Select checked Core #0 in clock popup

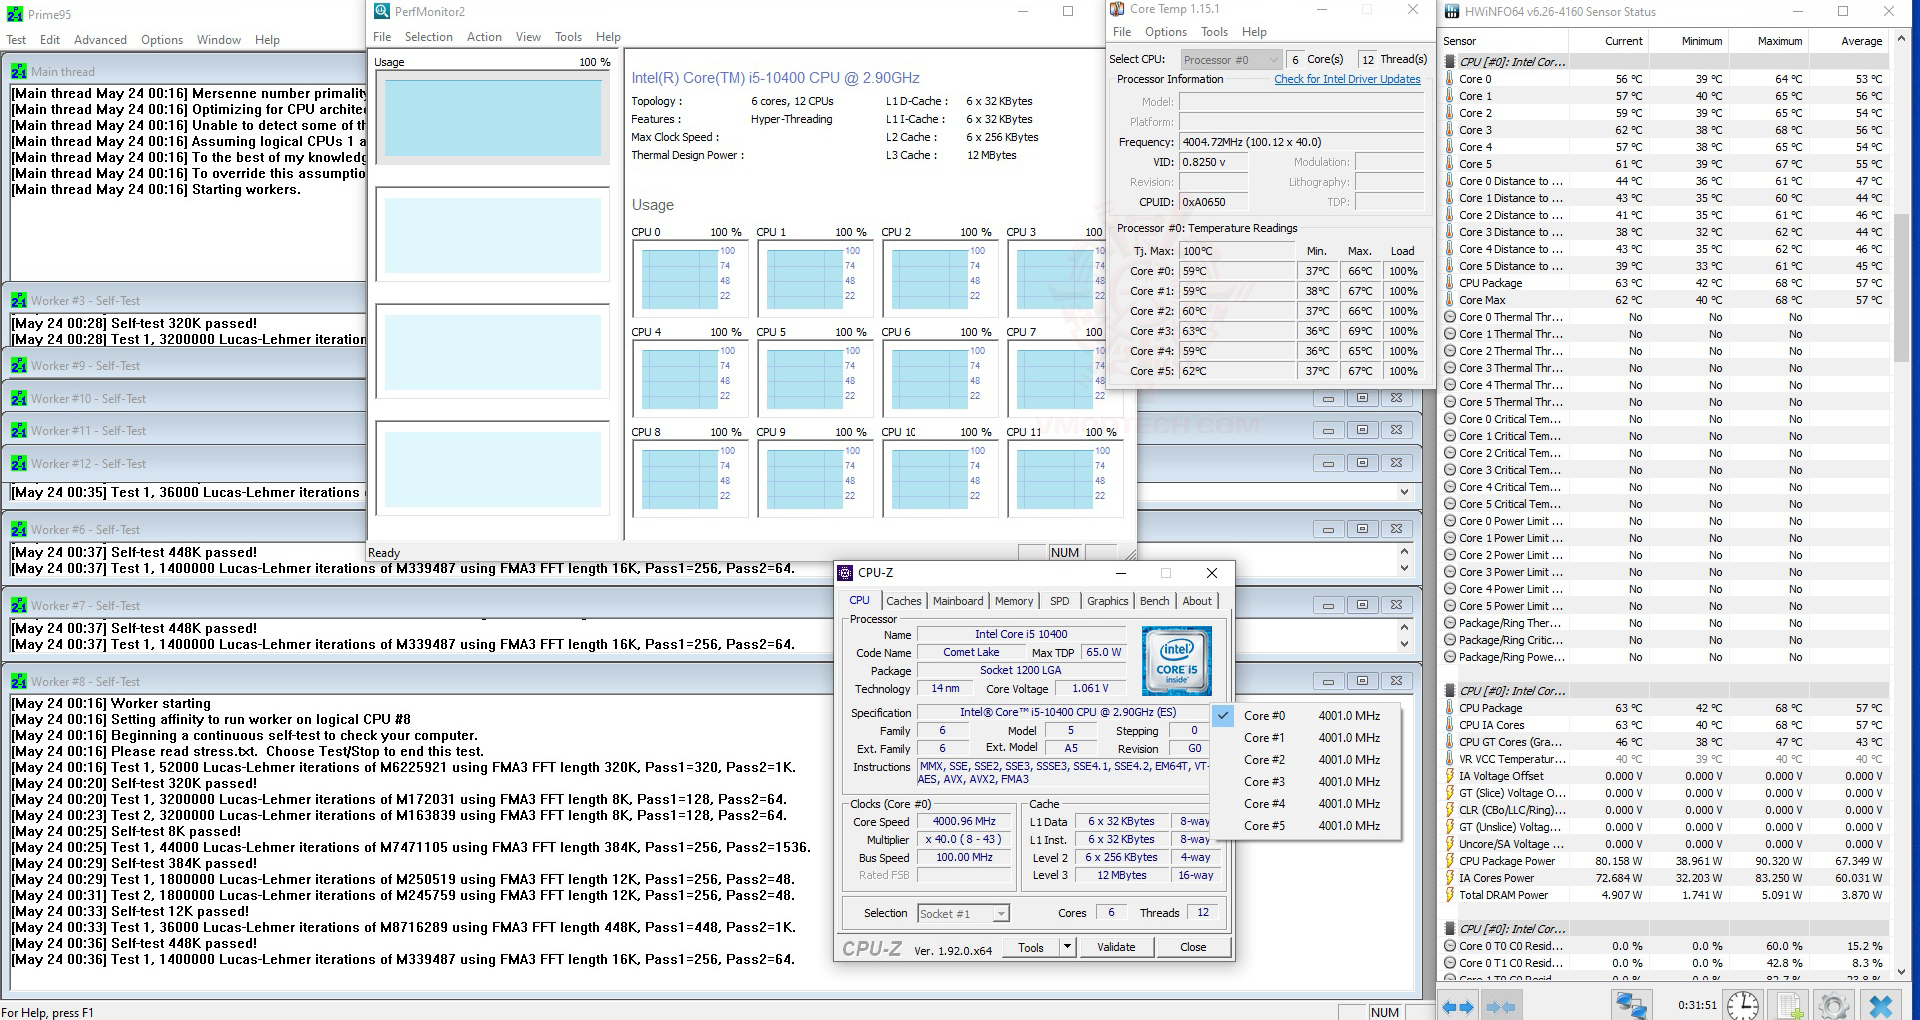tap(1264, 716)
